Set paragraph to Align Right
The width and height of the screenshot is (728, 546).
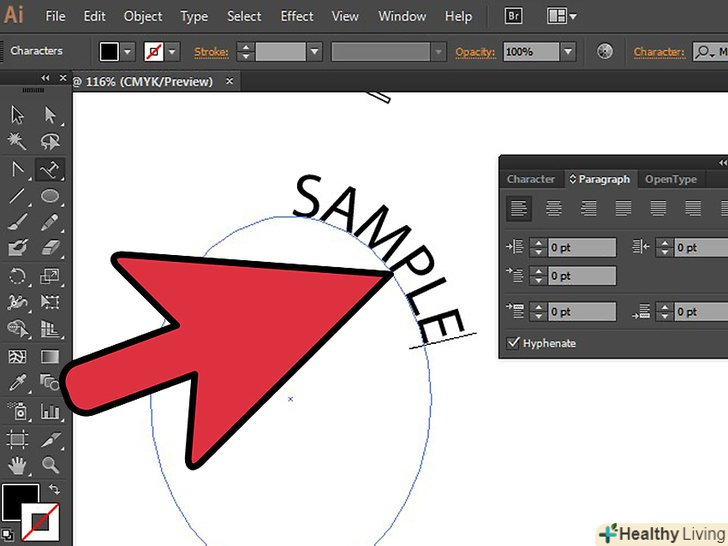point(588,208)
